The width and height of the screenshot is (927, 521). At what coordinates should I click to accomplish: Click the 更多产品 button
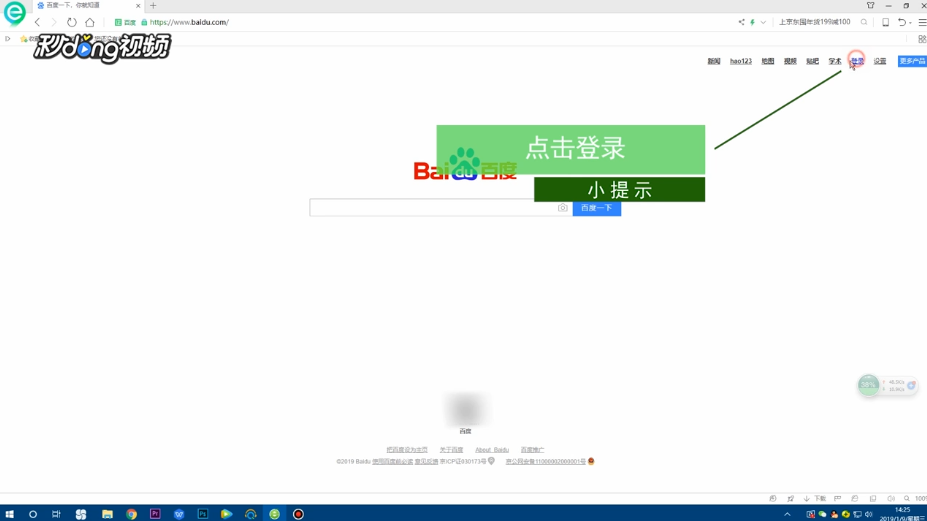point(912,61)
